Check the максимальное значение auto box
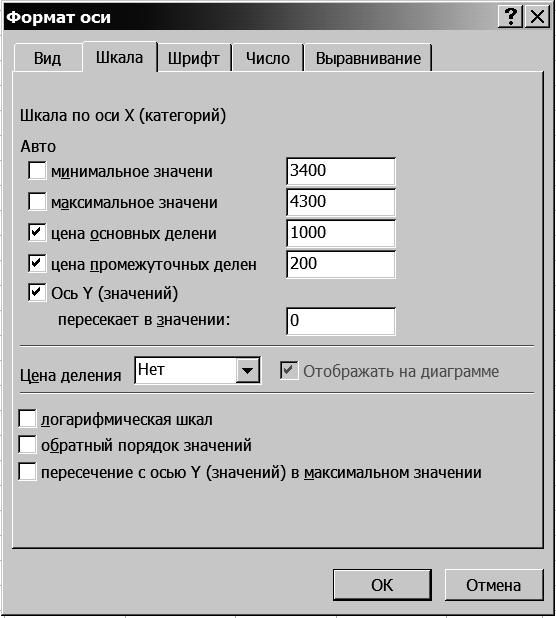The image size is (556, 618). pos(37,202)
